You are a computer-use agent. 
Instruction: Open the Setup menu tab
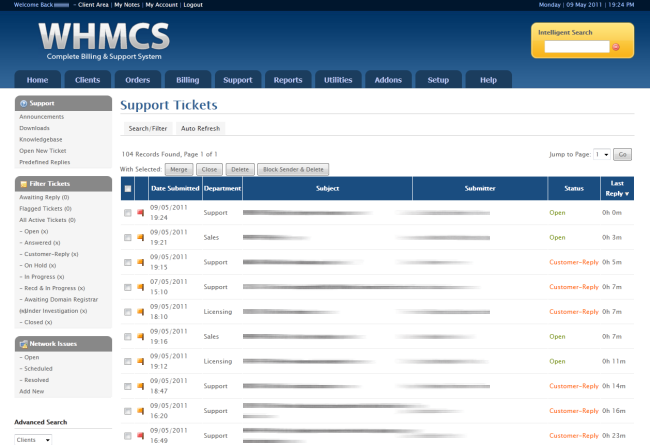click(x=439, y=80)
